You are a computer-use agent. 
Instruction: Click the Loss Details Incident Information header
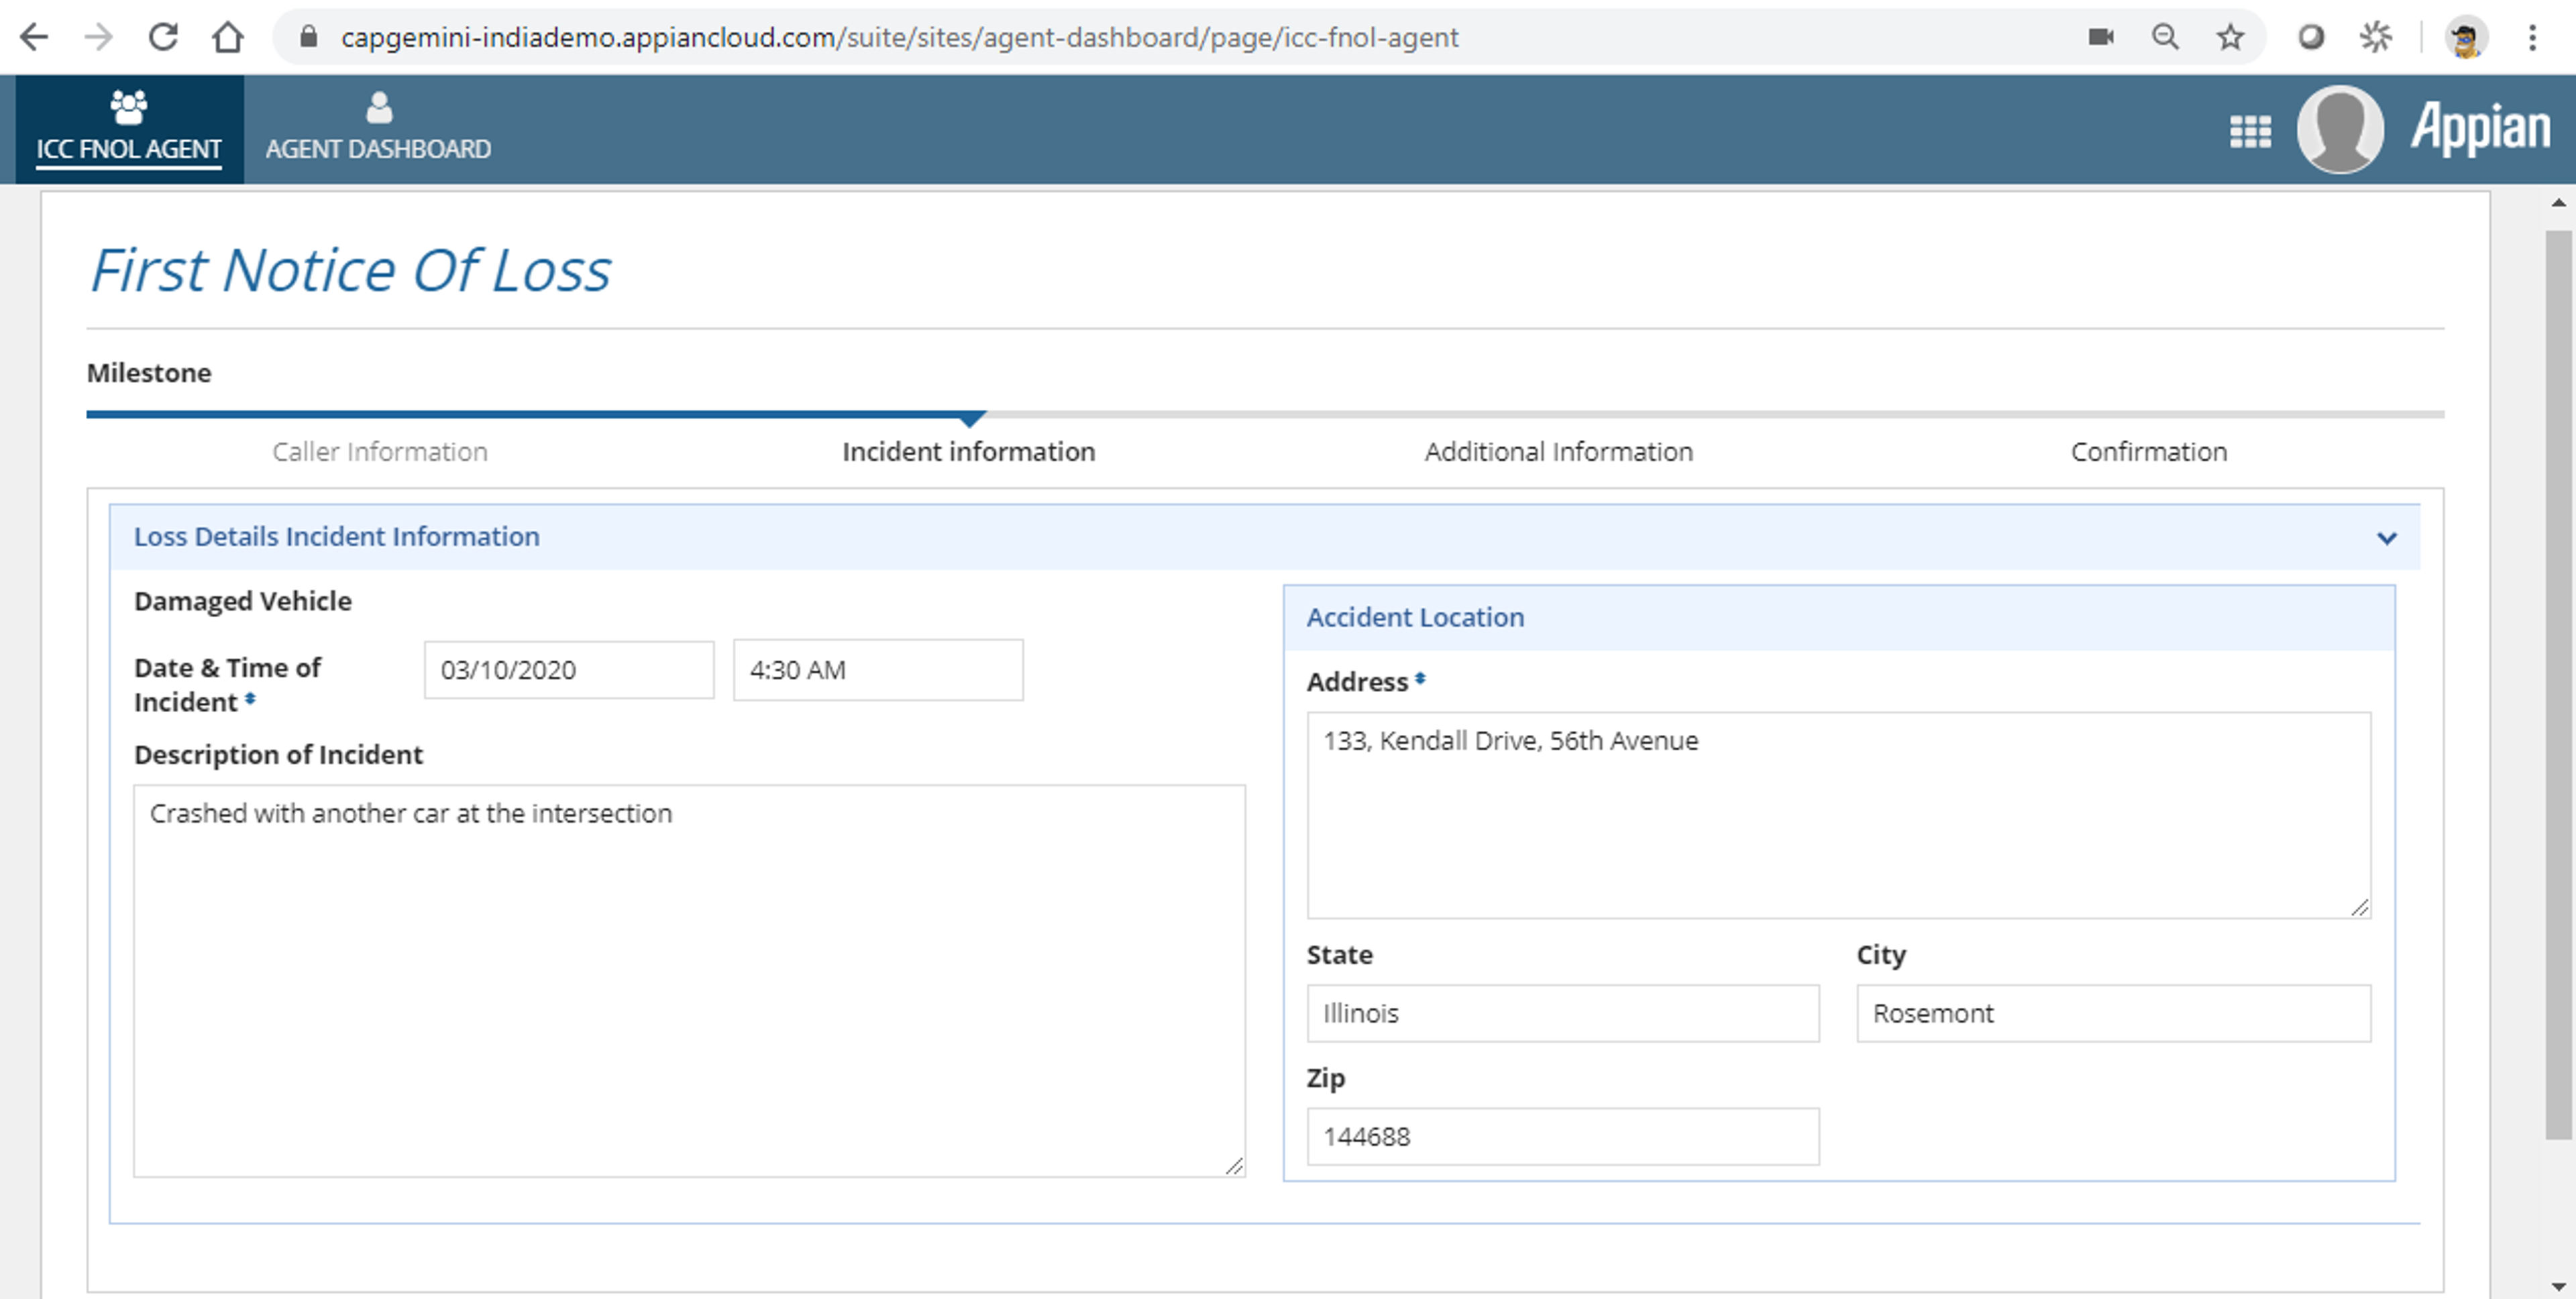(1264, 537)
